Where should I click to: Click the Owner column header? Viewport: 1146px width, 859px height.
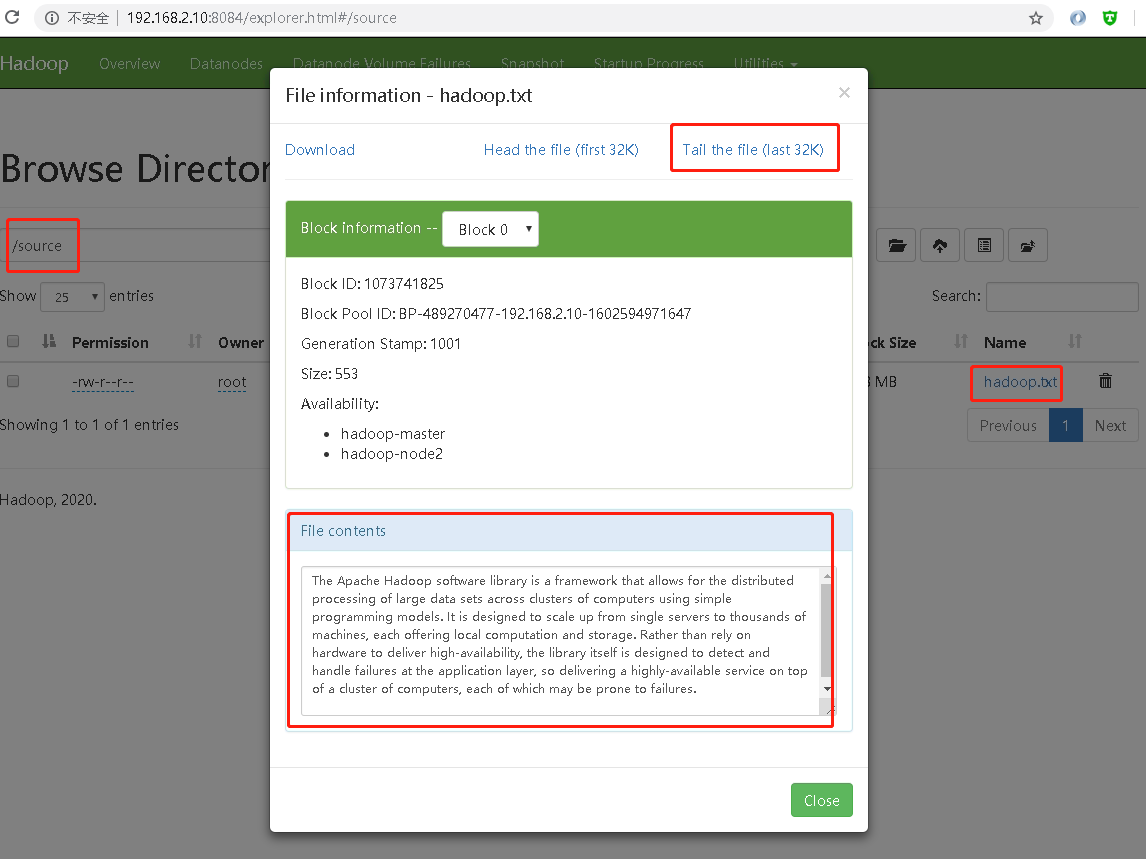240,342
